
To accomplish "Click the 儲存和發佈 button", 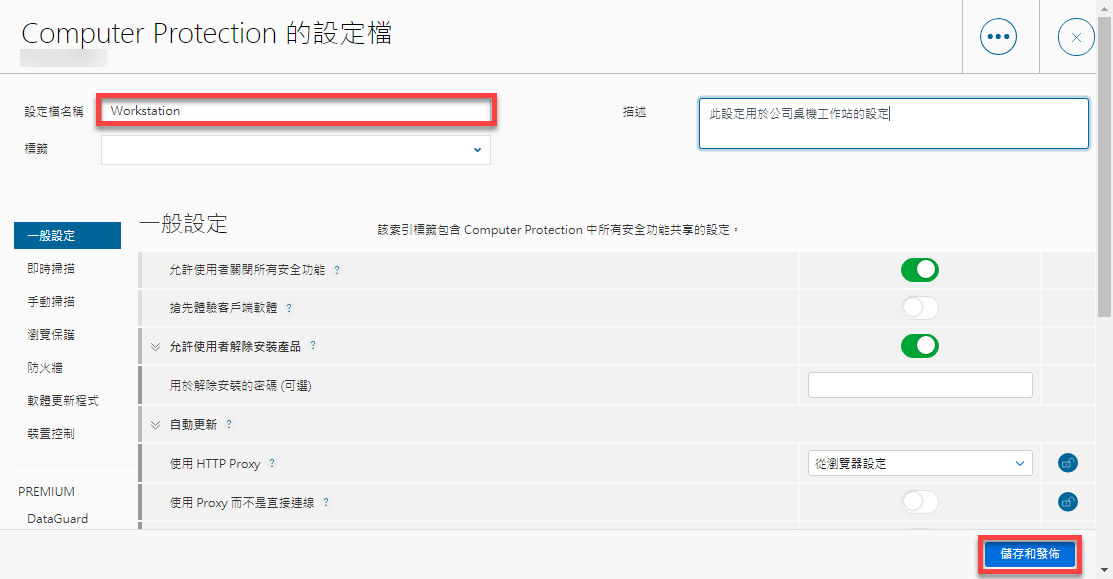I will (1028, 554).
